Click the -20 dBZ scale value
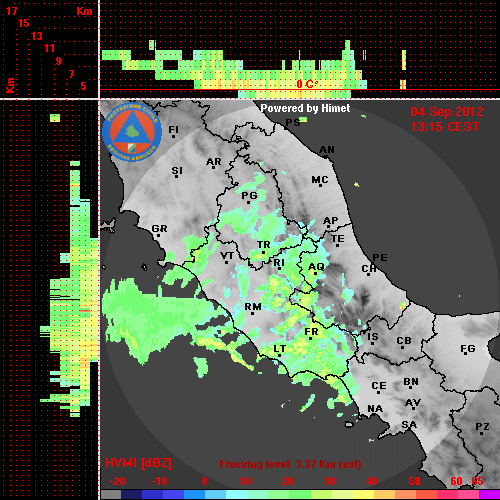Viewport: 500px width, 500px height. tap(117, 481)
